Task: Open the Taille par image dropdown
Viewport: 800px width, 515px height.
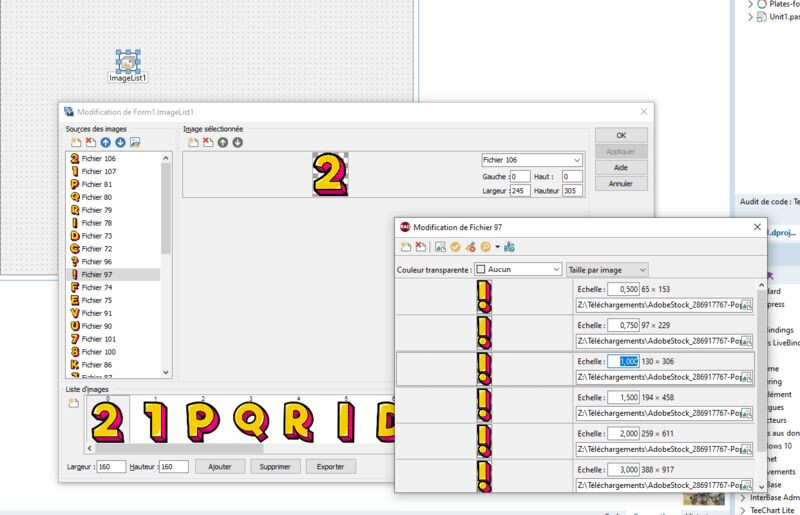Action: click(607, 269)
